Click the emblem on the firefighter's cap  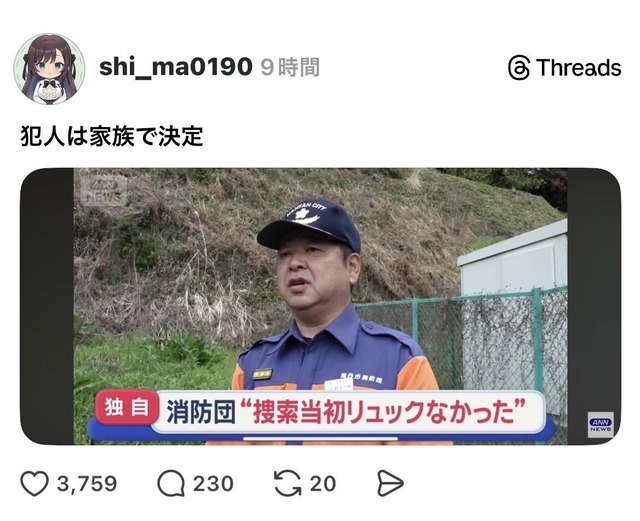[x=304, y=214]
